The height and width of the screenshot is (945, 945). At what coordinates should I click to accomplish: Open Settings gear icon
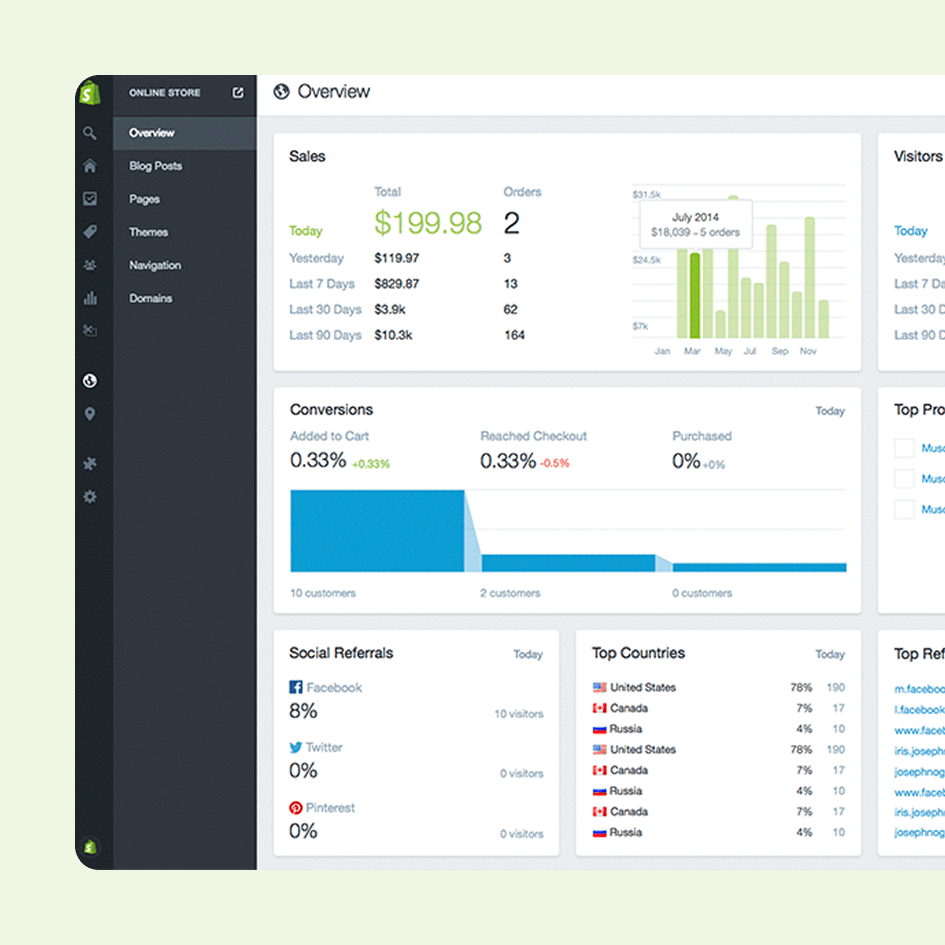tap(90, 497)
